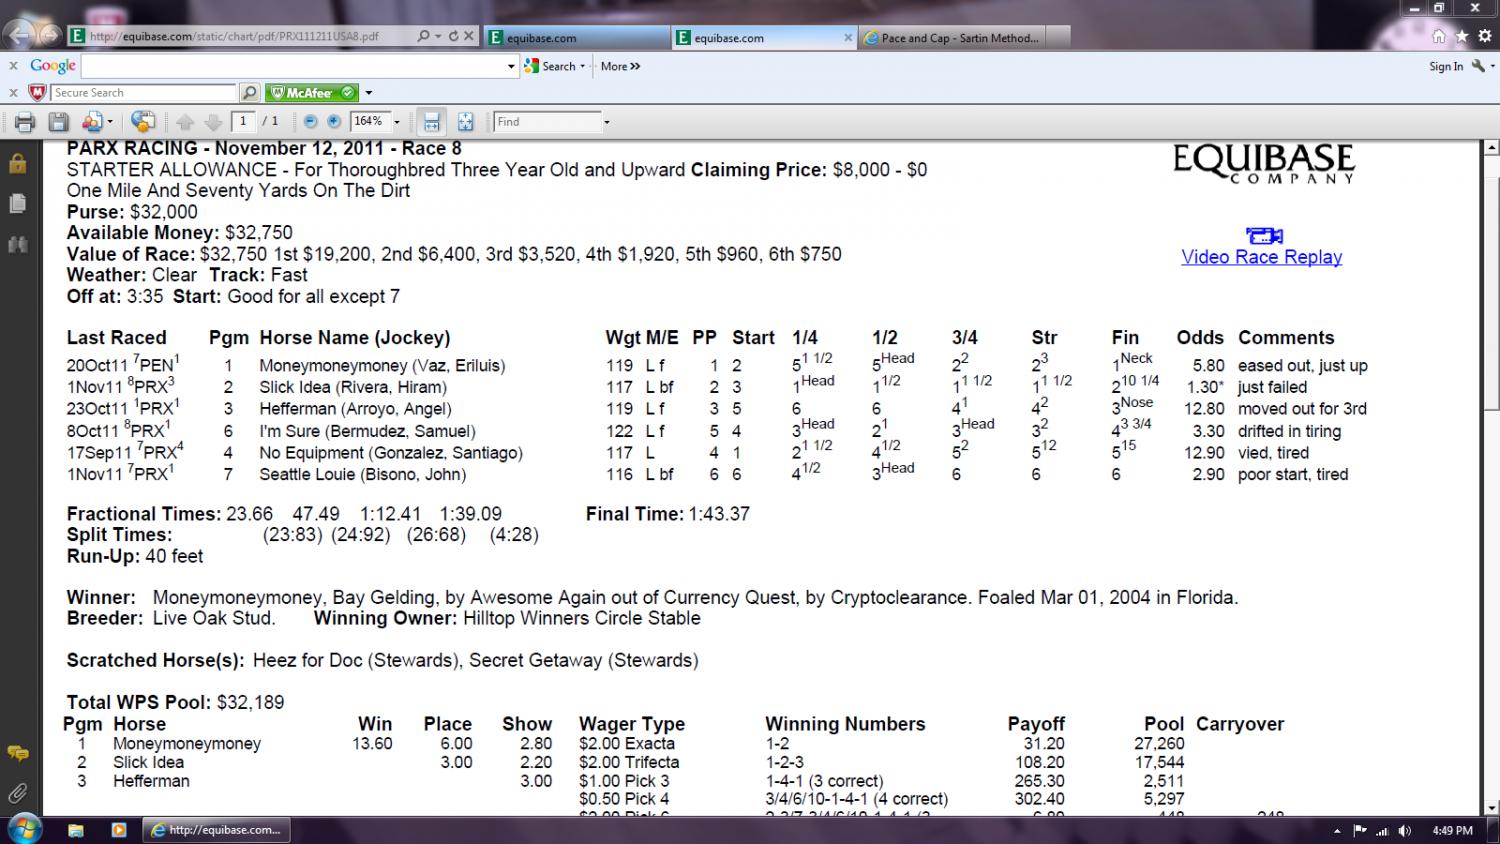The image size is (1500, 844).
Task: Open Windows Explorer from the taskbar
Action: 76,830
